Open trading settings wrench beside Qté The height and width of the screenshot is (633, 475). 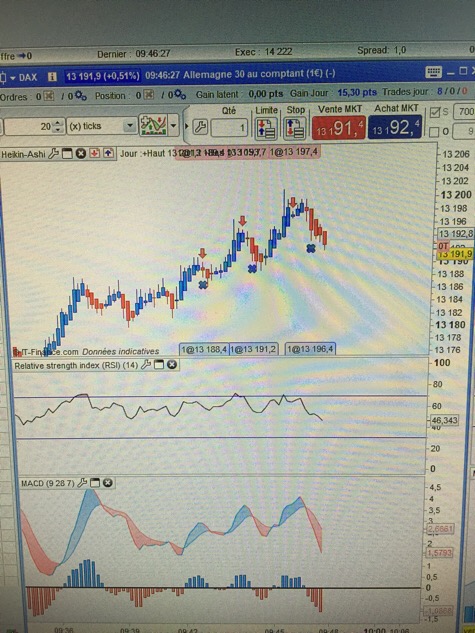point(200,128)
